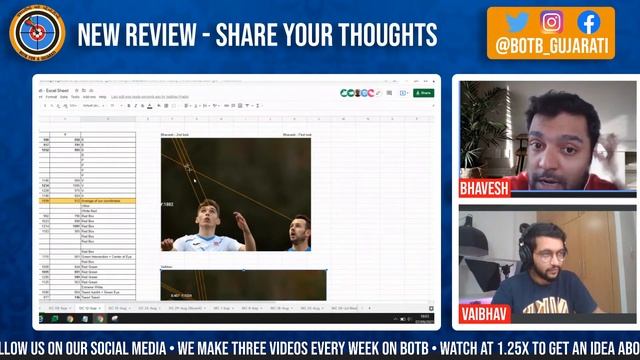
Task: Open the zoom percentage dropdown
Action: click(x=73, y=106)
